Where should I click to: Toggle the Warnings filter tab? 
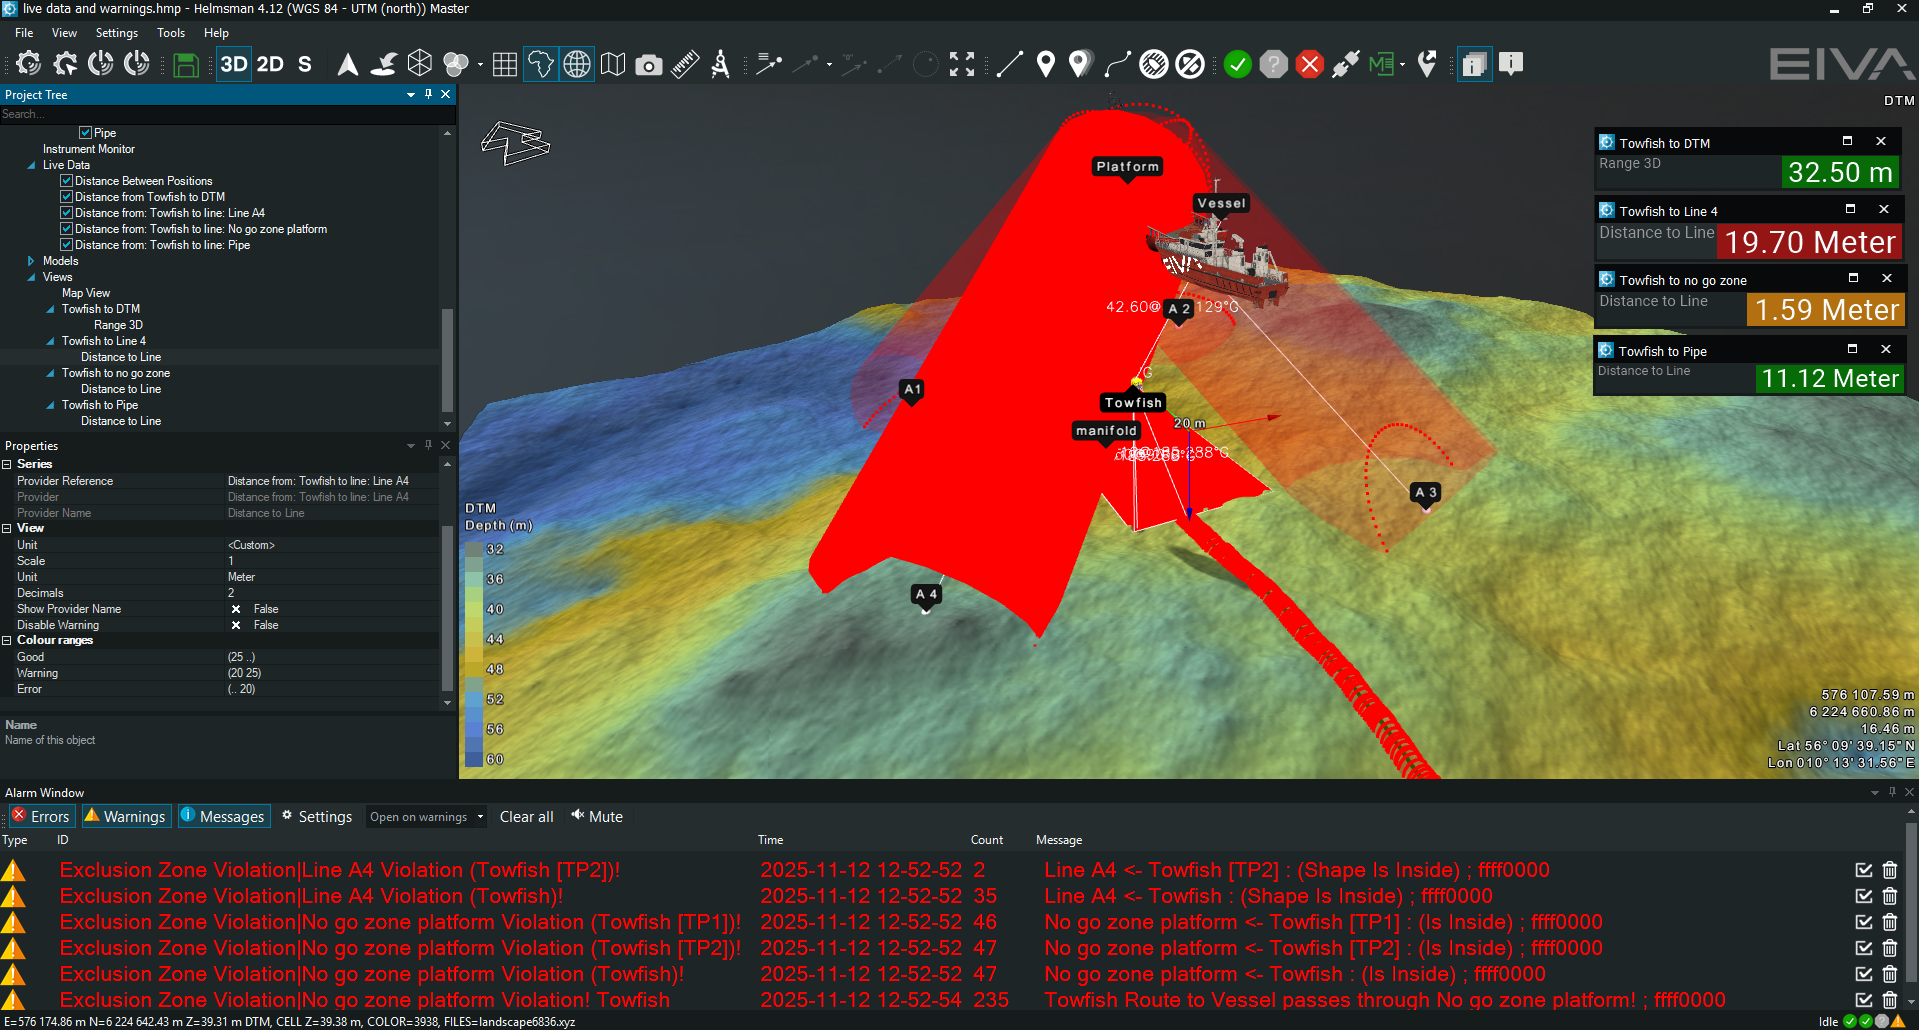coord(126,816)
